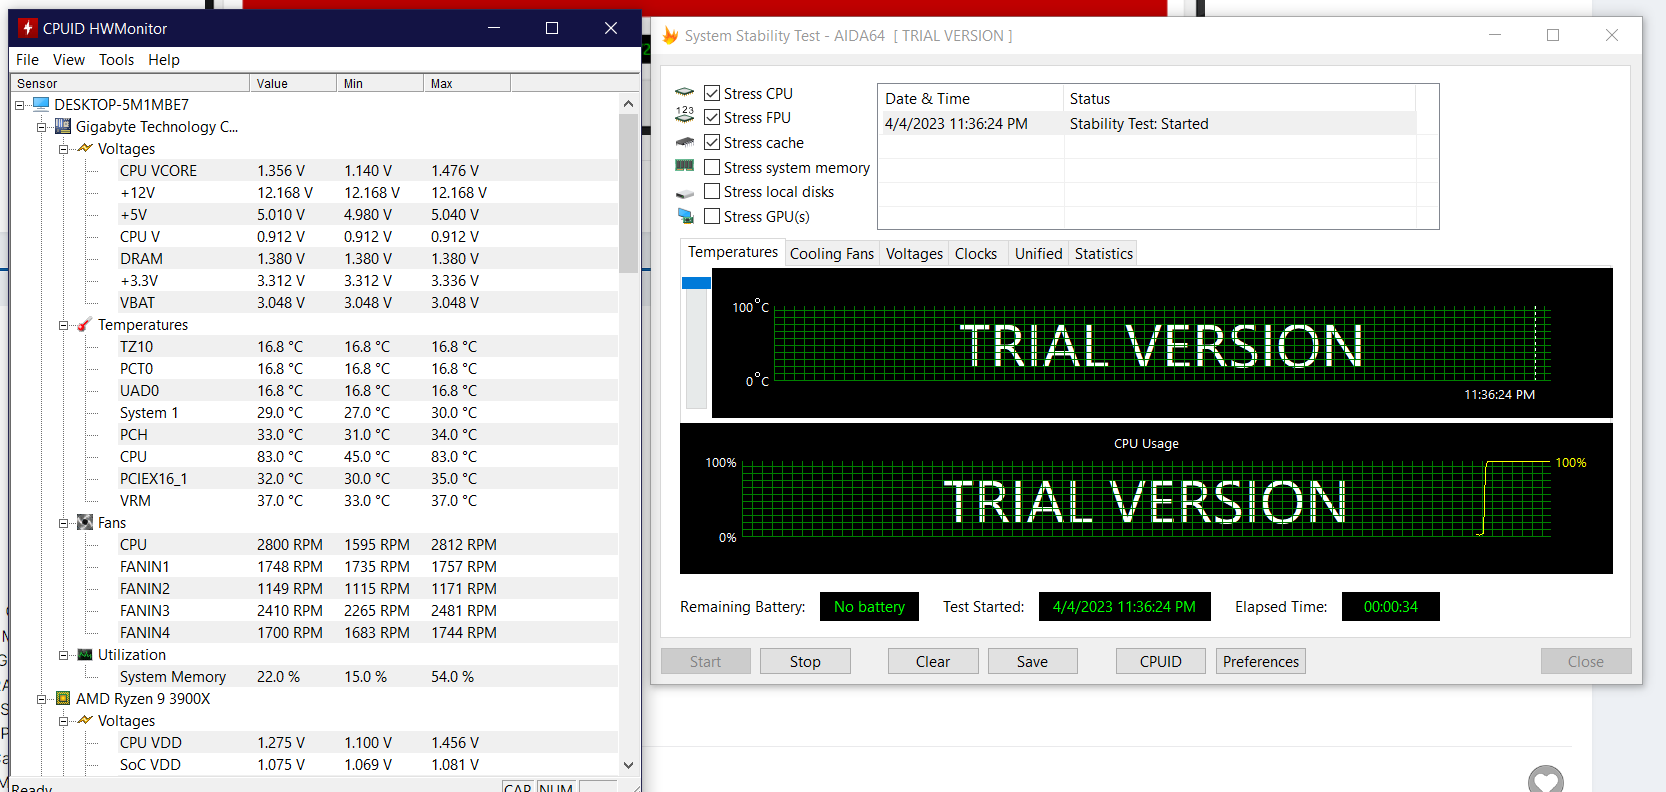Collapse the Gigabyte Technology node
1666x792 pixels.
click(41, 127)
